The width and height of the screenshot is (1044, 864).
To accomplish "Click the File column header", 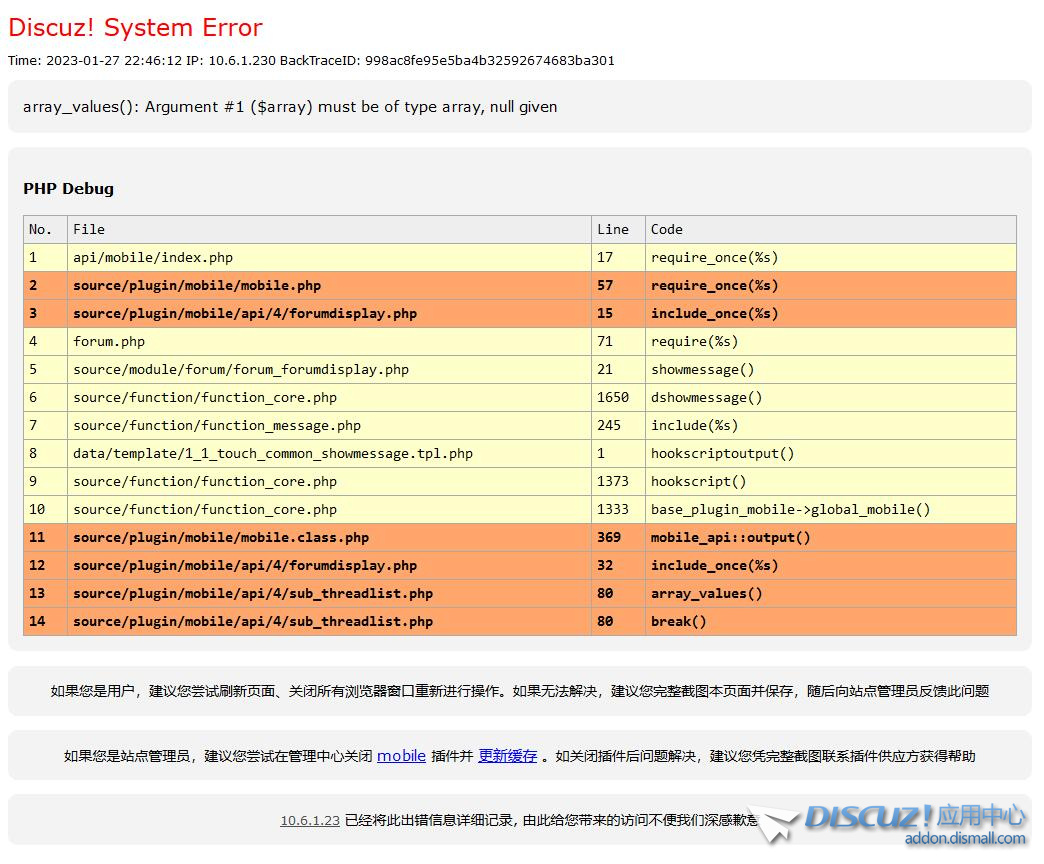I will (89, 229).
